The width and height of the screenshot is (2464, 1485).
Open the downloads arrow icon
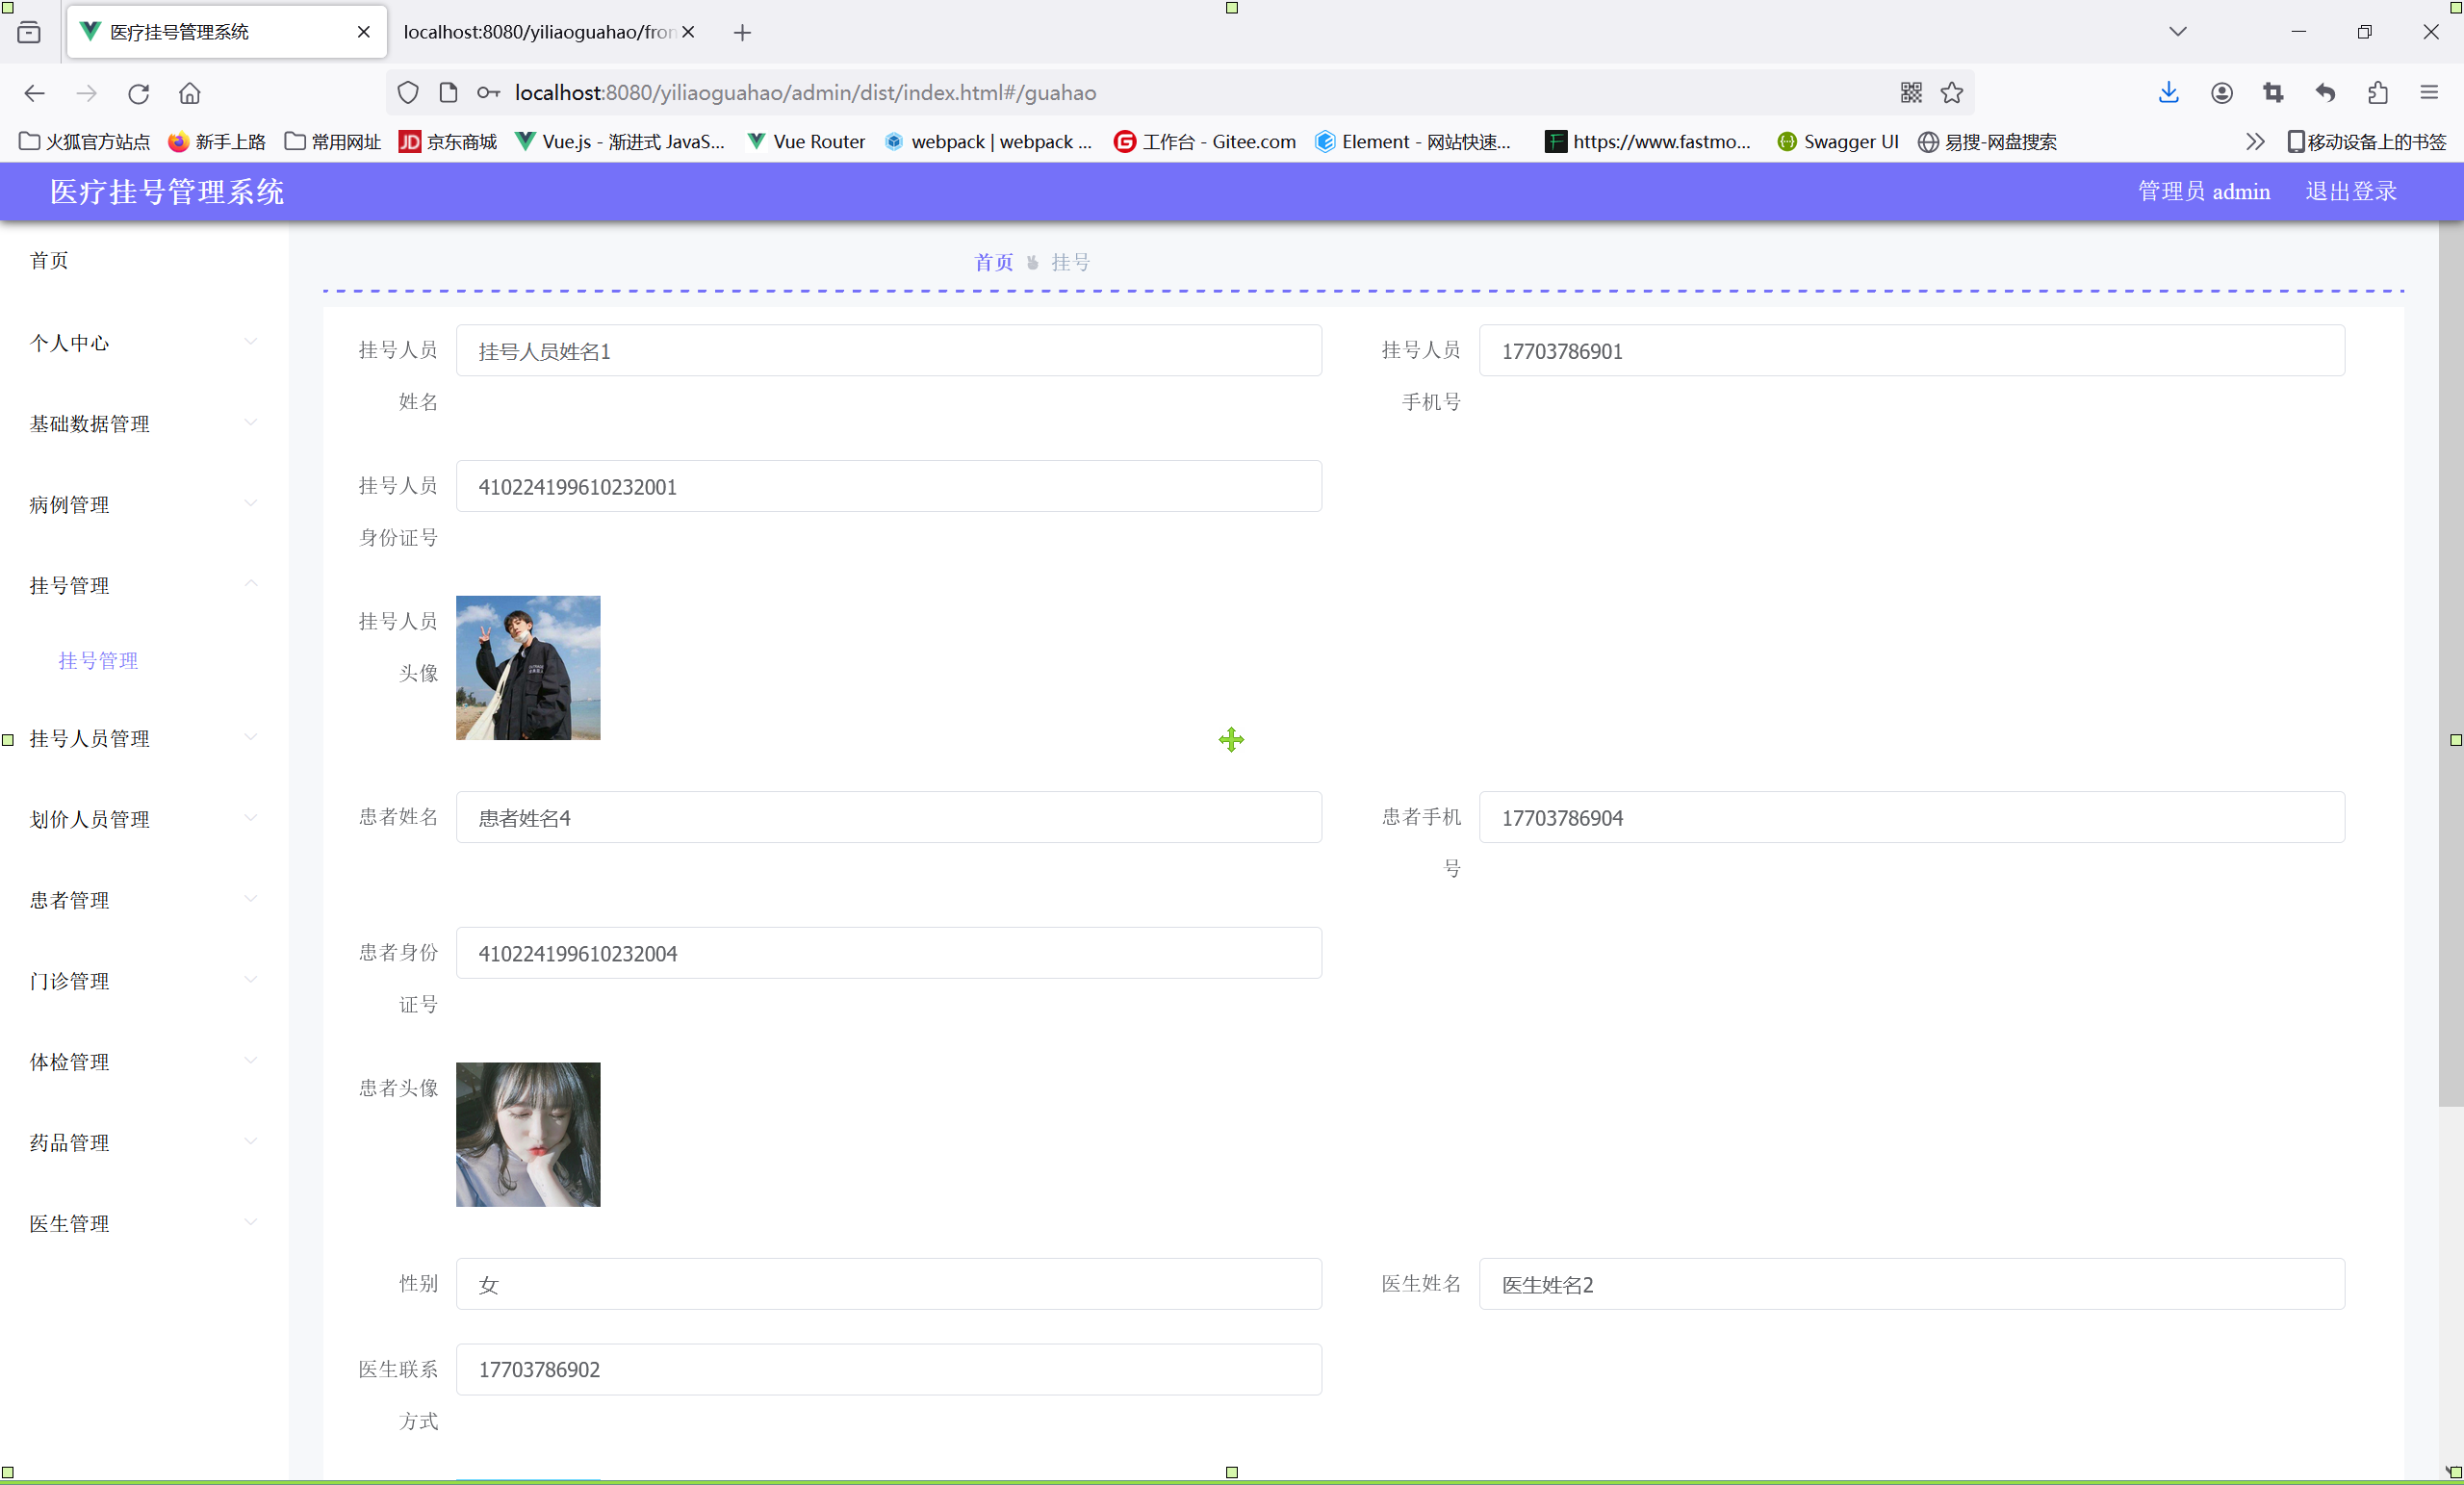click(2168, 93)
